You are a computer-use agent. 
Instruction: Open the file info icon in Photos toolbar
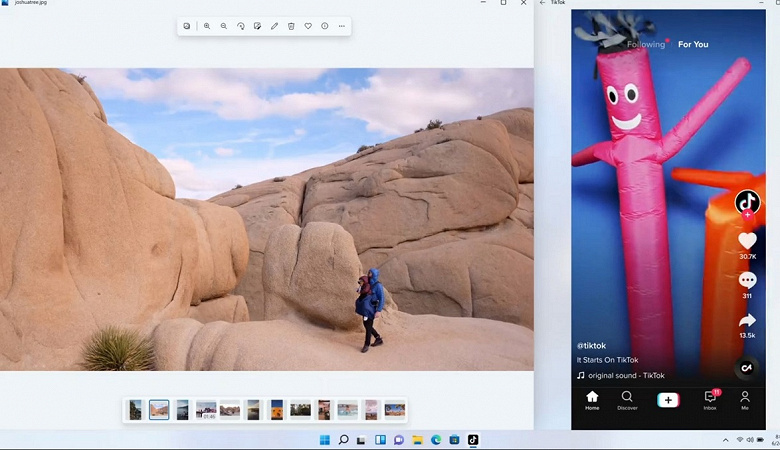pos(325,26)
